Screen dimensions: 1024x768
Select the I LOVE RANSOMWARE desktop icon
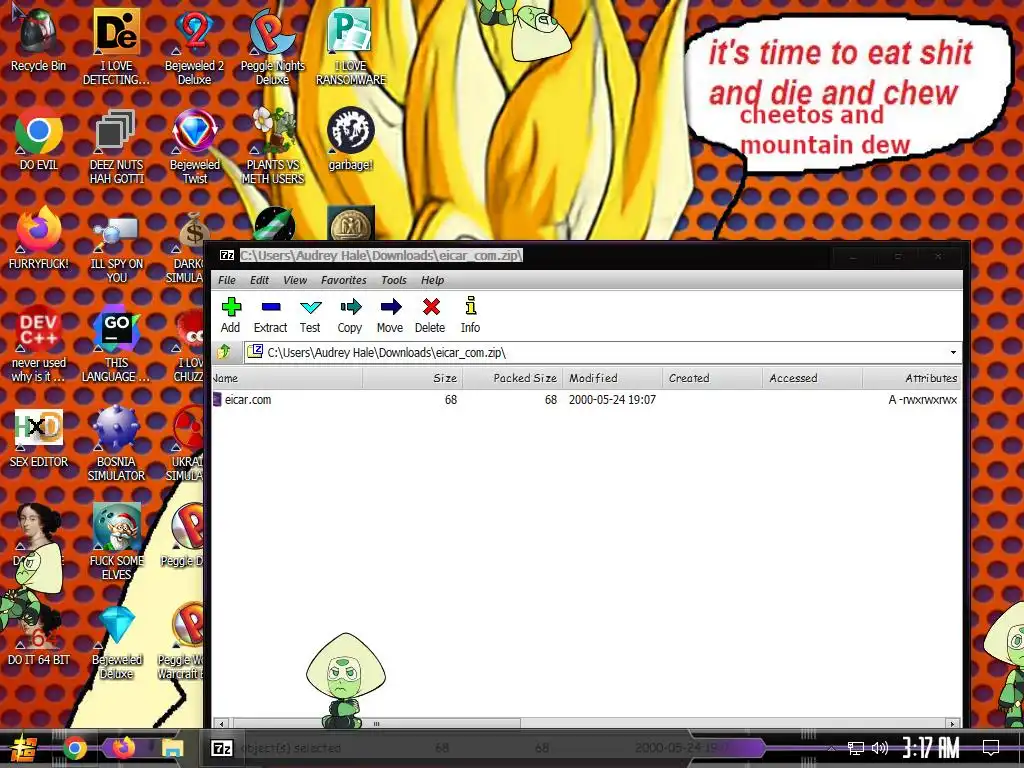click(351, 46)
